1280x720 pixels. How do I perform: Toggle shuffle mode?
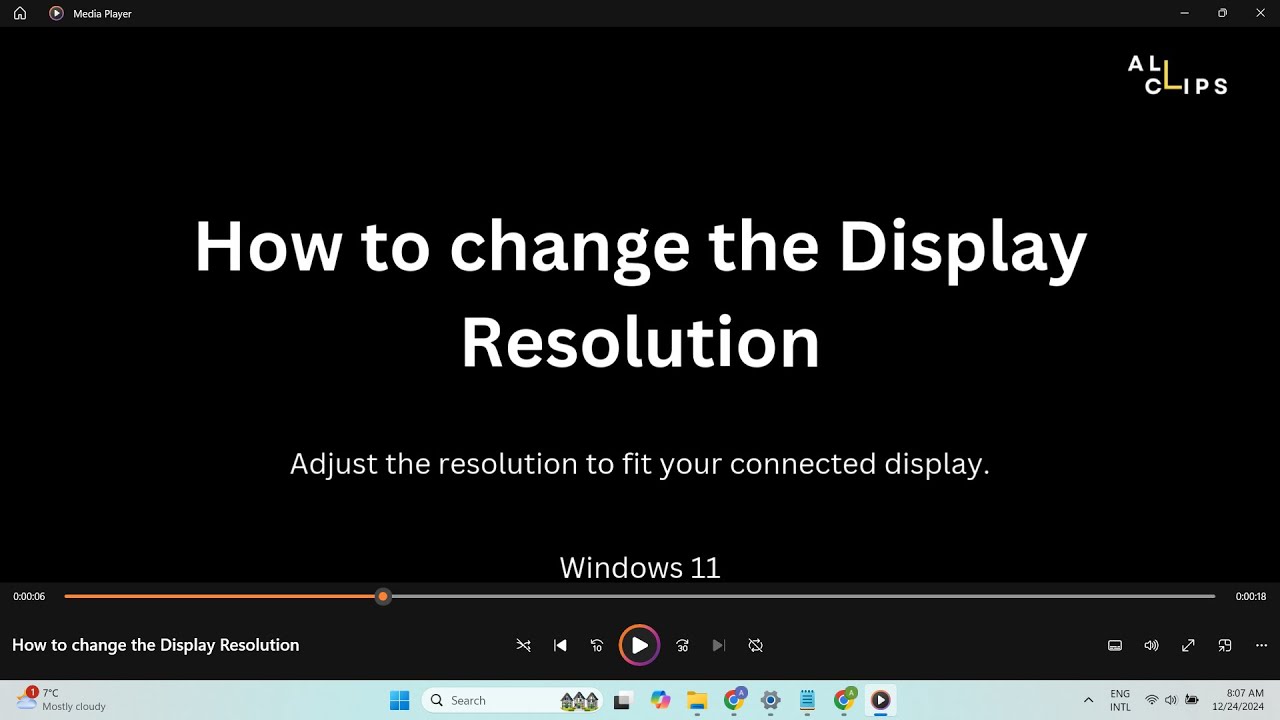[523, 645]
